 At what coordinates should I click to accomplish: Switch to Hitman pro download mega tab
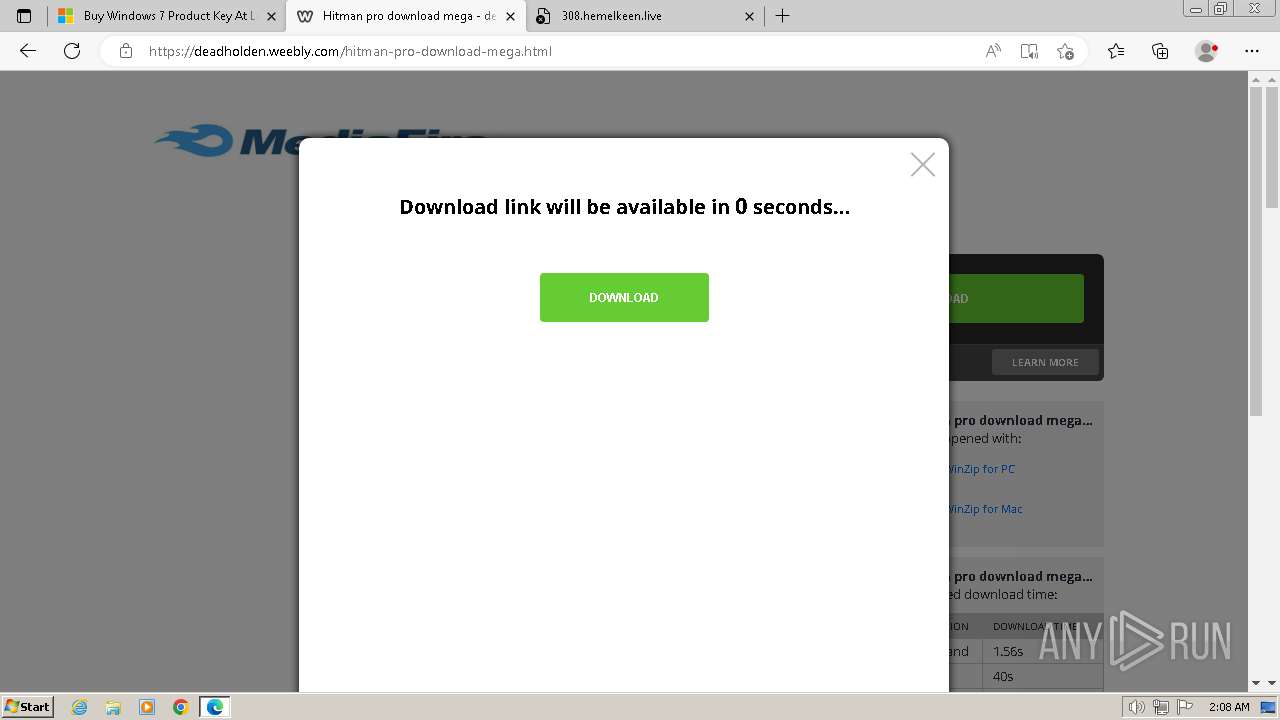(x=405, y=16)
